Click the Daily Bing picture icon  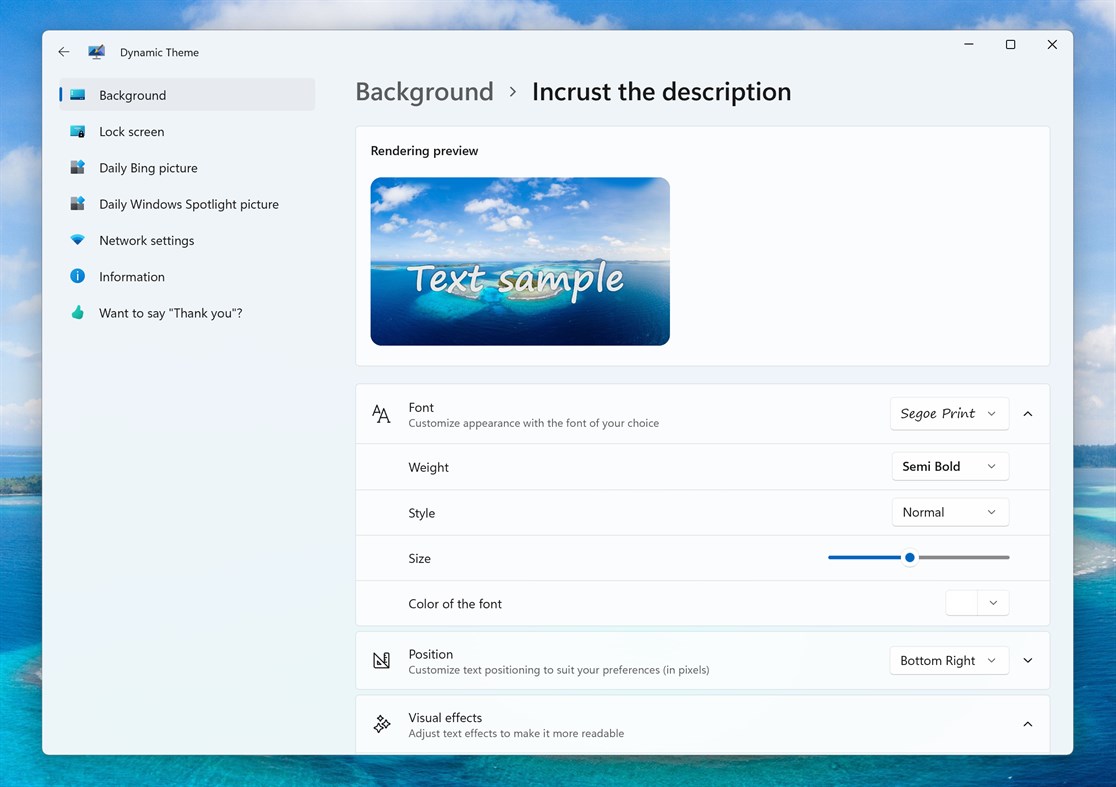click(x=78, y=167)
